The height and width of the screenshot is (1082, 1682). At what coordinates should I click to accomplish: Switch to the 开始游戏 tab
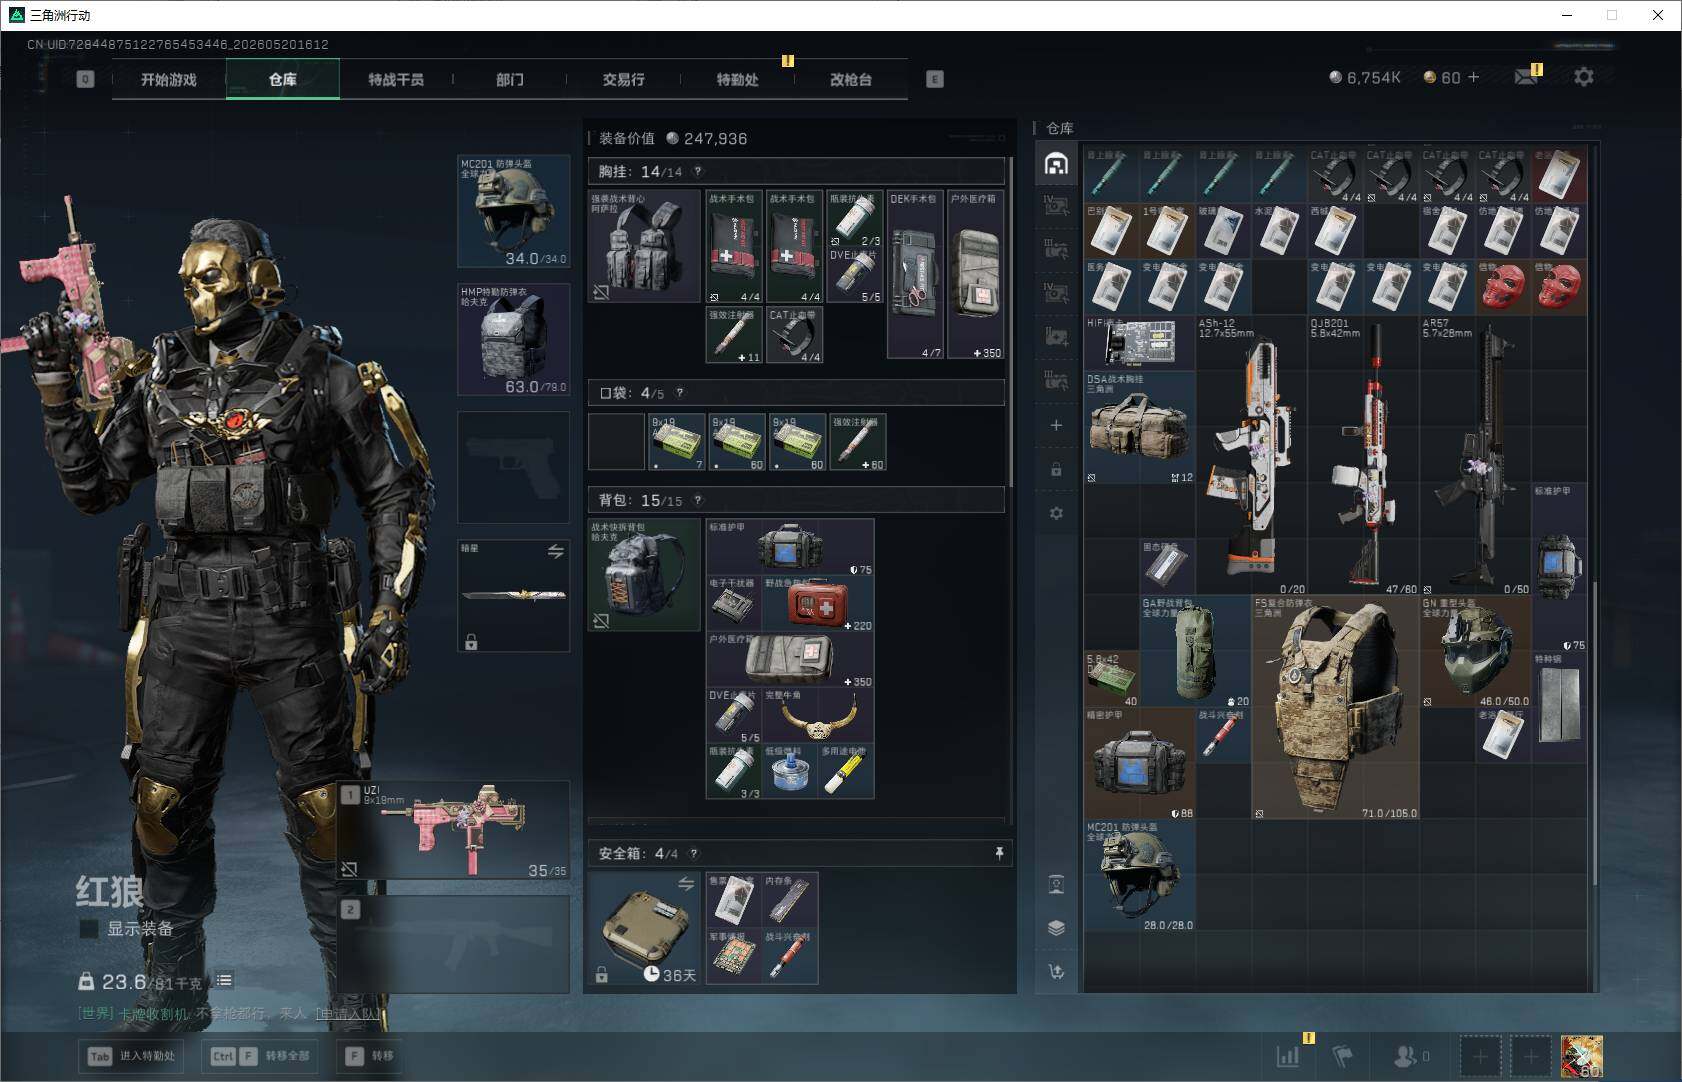[169, 79]
